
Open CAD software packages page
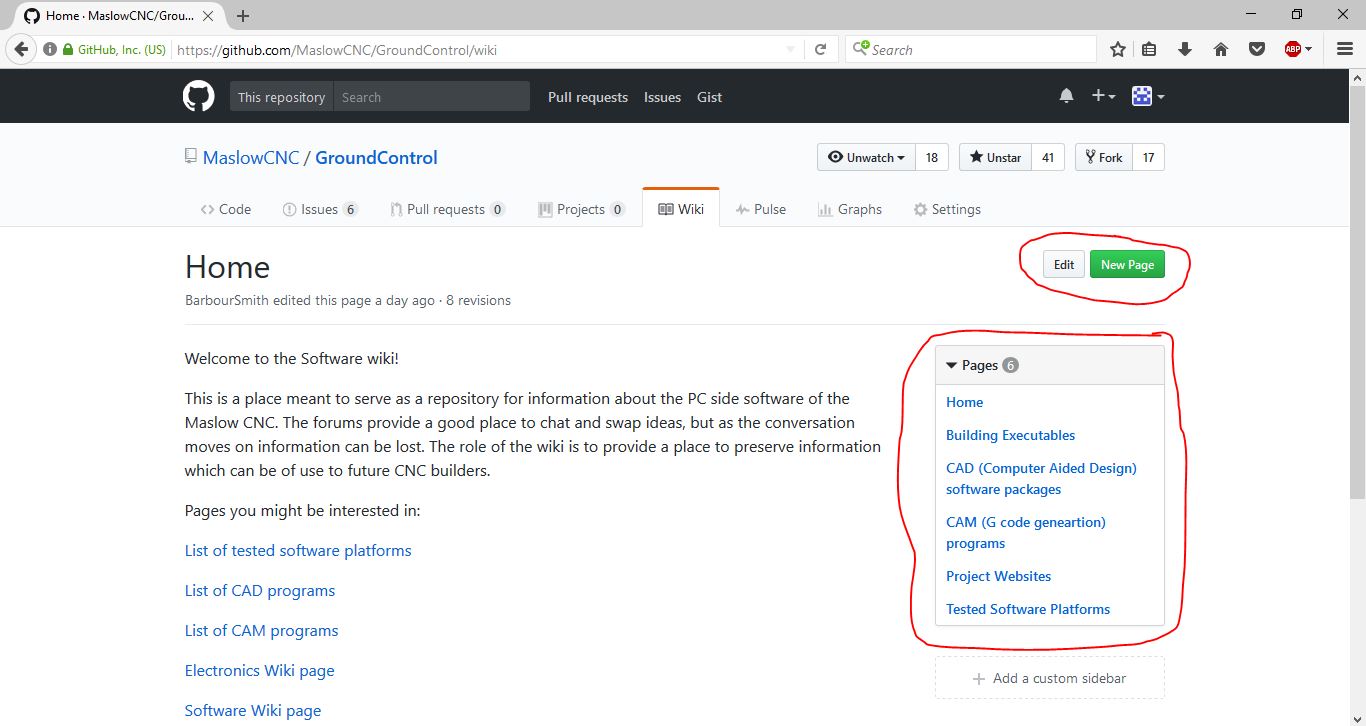1041,479
